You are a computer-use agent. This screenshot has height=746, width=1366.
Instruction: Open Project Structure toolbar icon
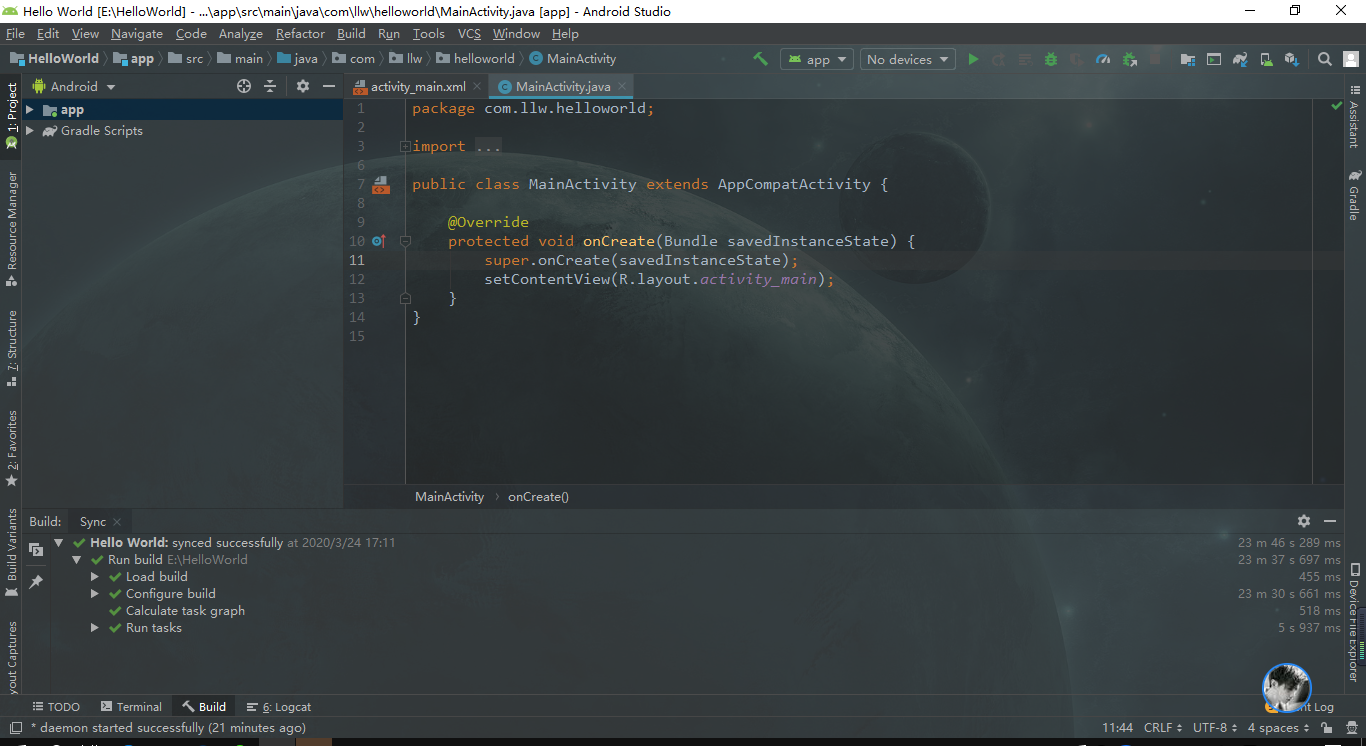tap(1187, 59)
